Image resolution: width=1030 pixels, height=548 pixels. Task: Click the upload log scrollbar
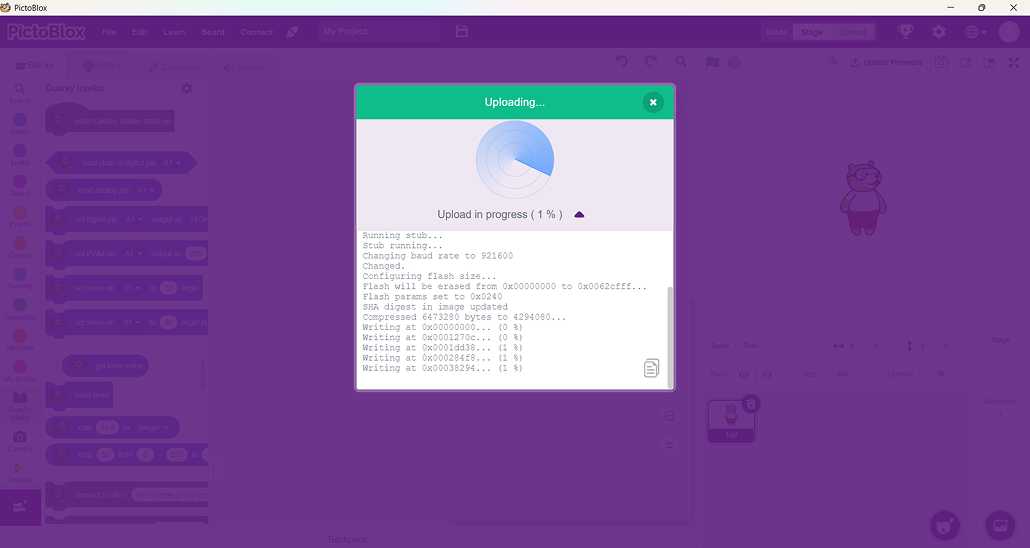tap(670, 336)
